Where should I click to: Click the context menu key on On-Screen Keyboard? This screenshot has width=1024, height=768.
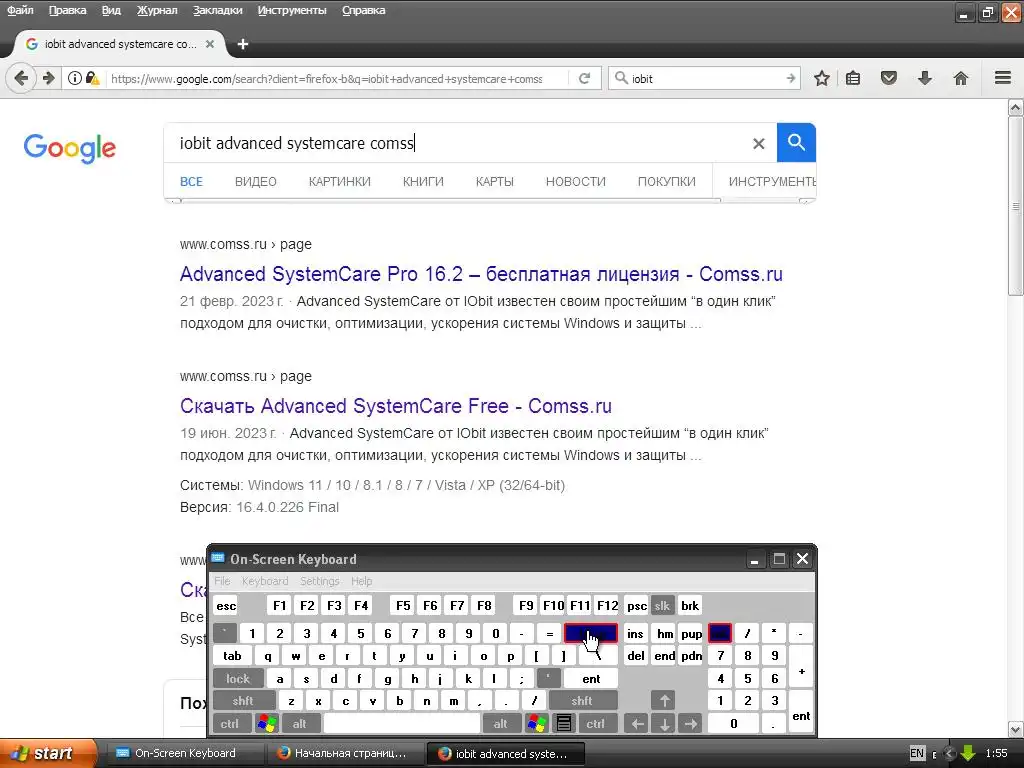coord(564,724)
